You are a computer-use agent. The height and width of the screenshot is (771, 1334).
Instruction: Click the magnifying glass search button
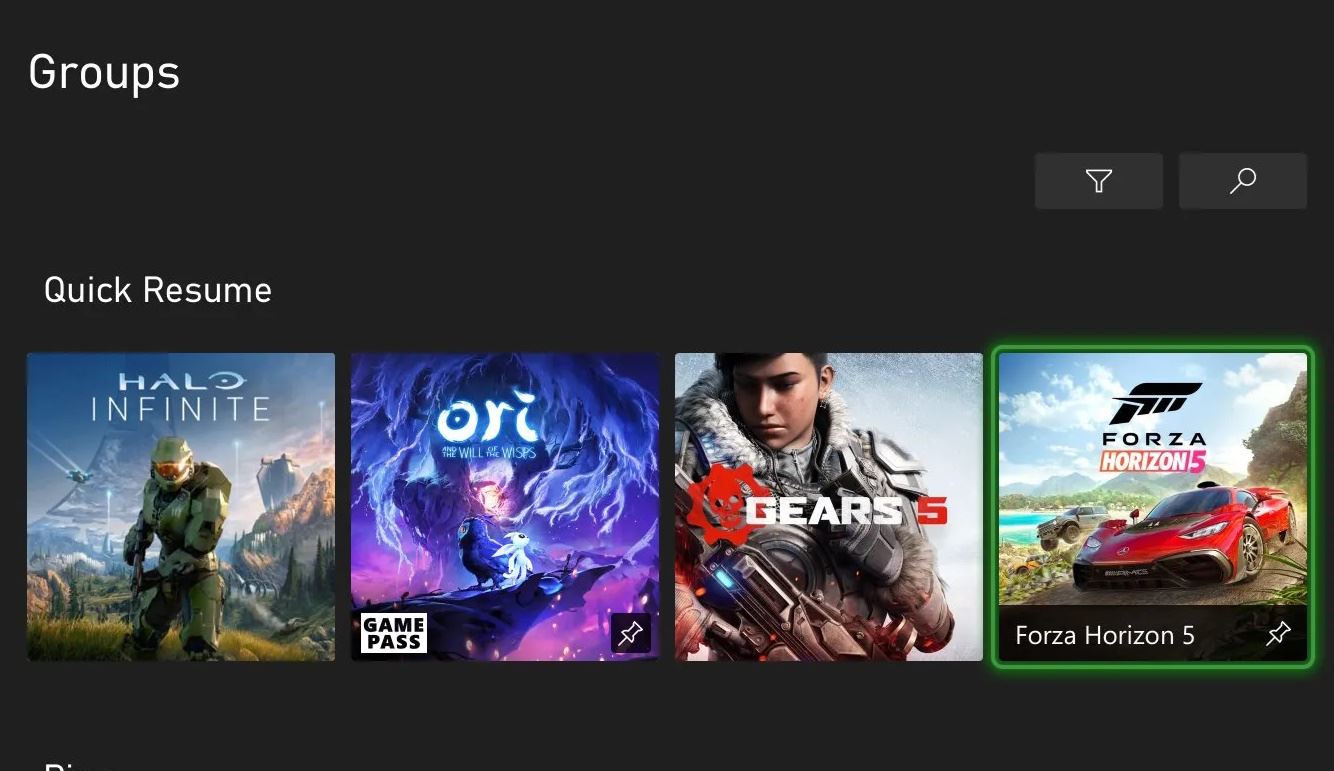click(1243, 181)
